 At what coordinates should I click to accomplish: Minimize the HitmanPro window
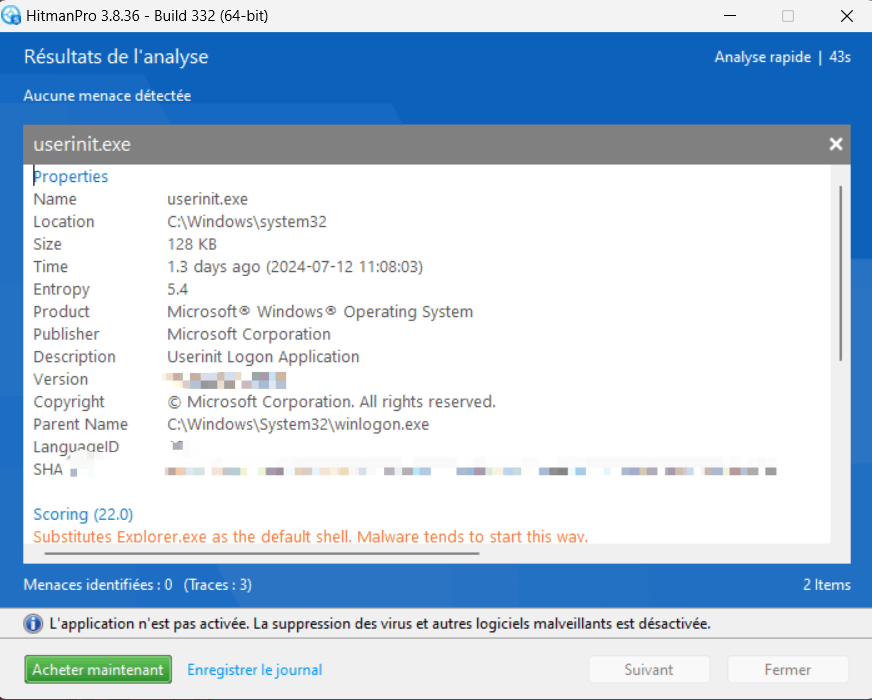coord(730,16)
